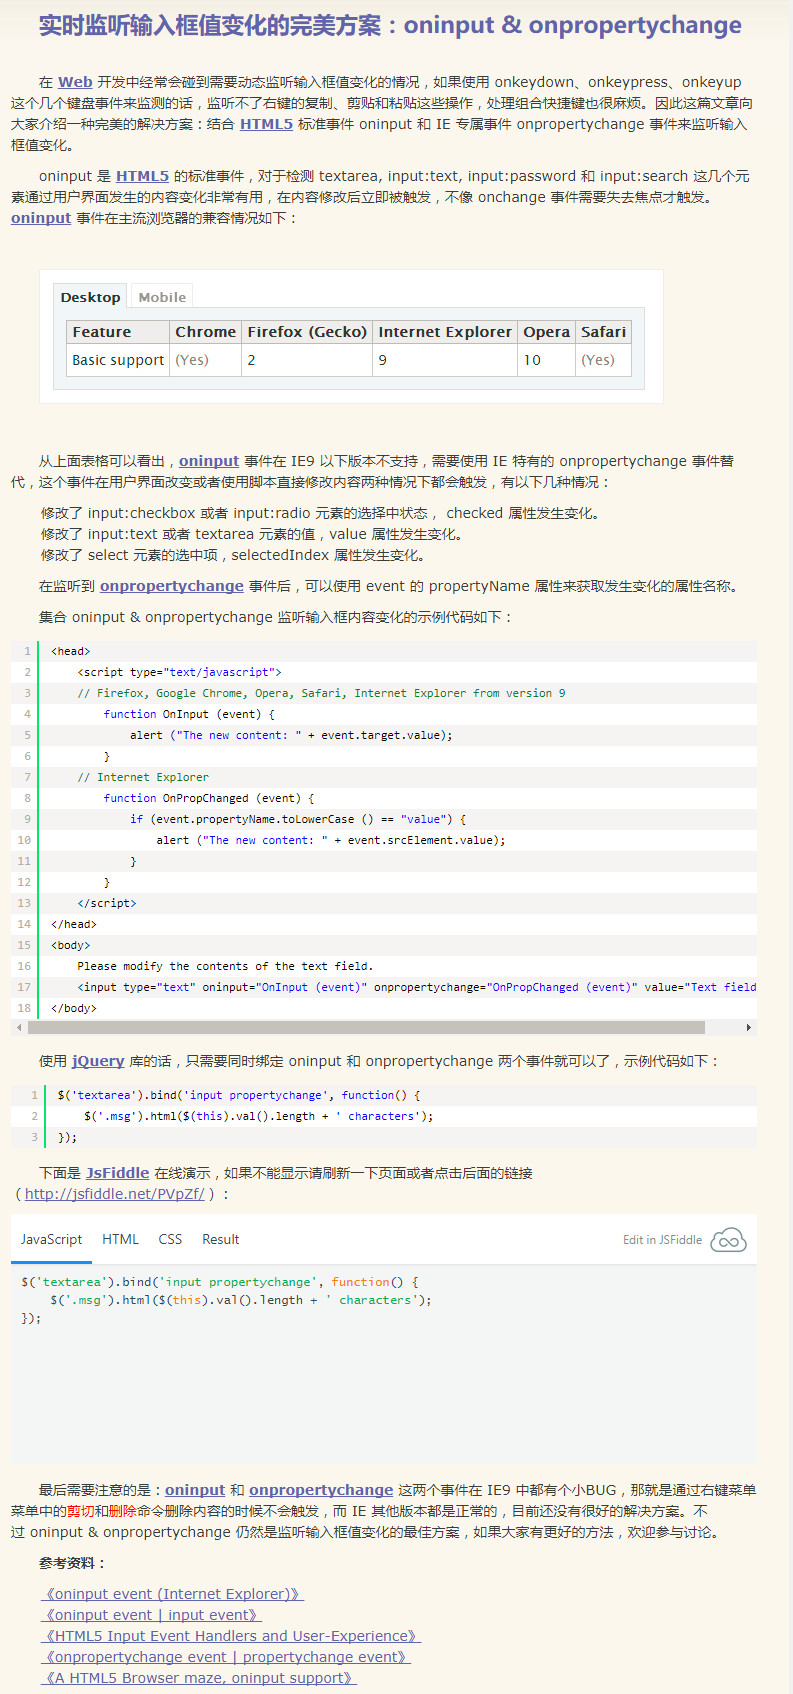Open the Web link in first paragraph
Viewport: 793px width, 1694px height.
click(75, 82)
